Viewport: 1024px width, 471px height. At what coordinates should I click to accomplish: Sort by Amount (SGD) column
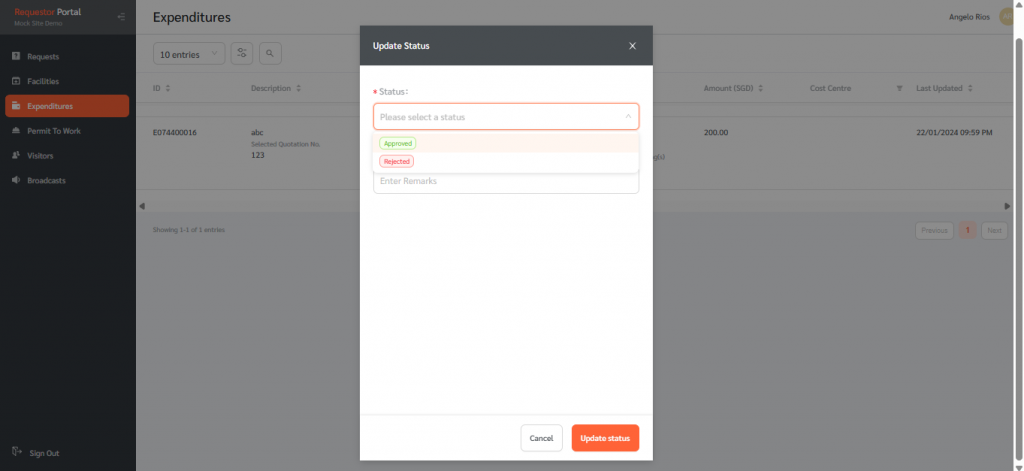761,88
